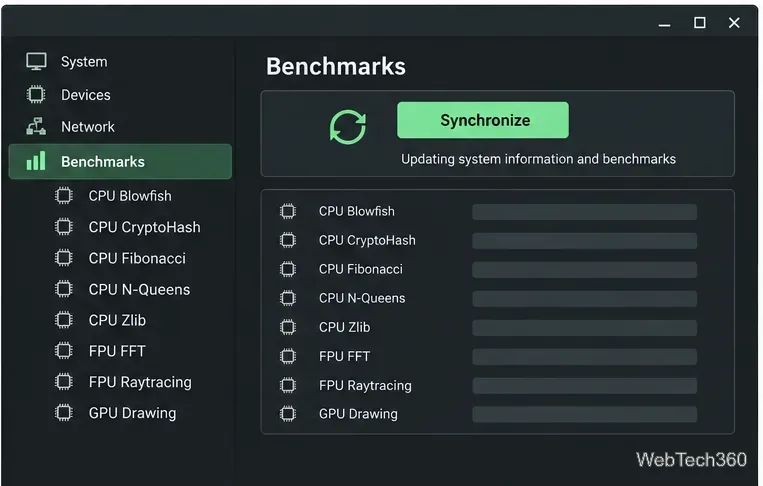Maximize the benchmark window
The image size is (763, 486).
click(700, 23)
